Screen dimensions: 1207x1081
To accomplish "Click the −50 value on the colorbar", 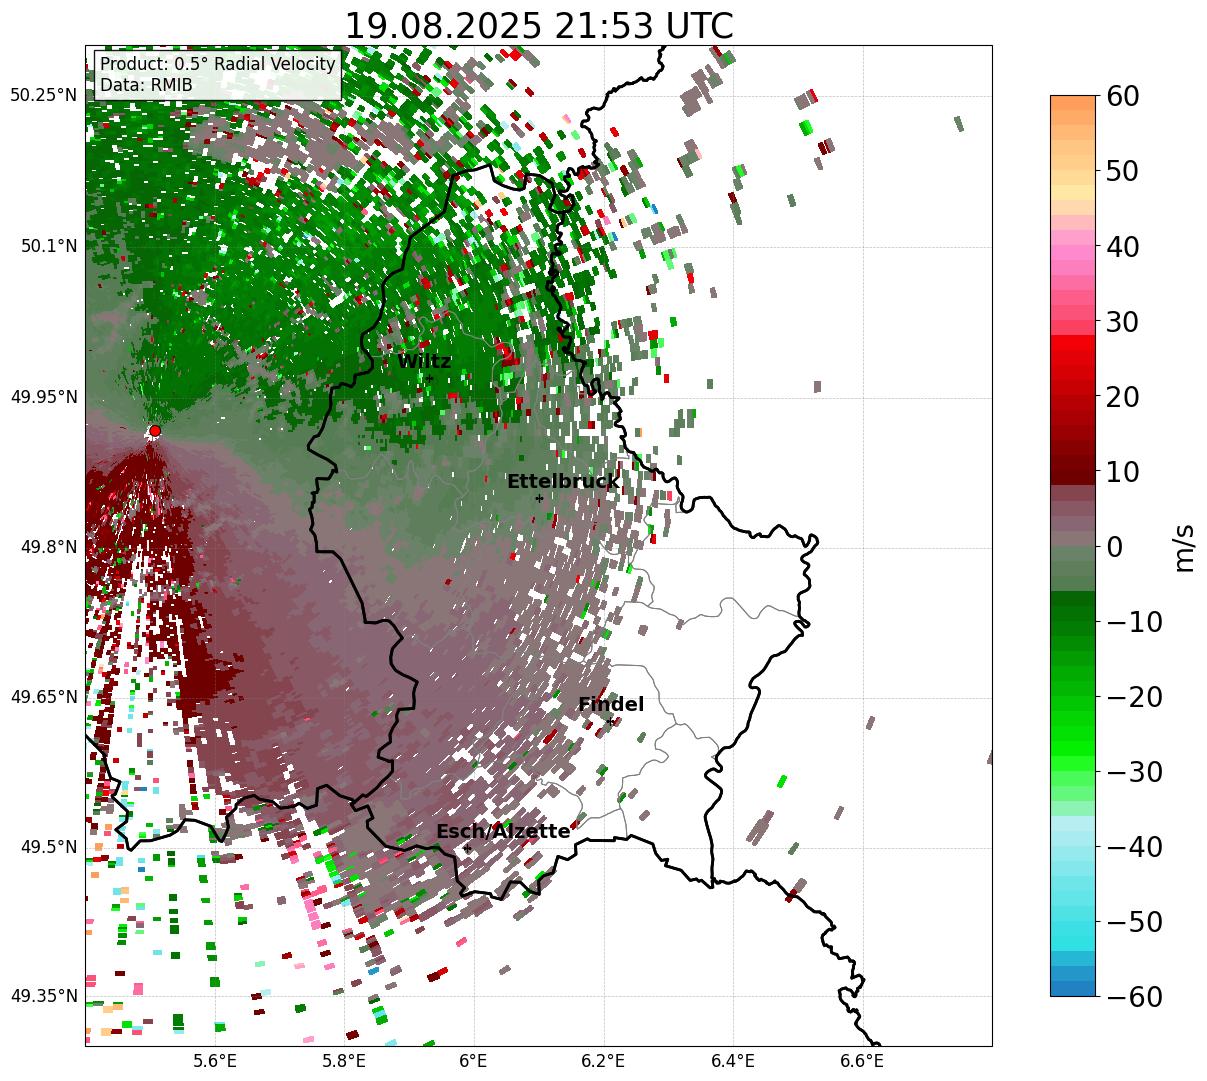I will pyautogui.click(x=1134, y=921).
